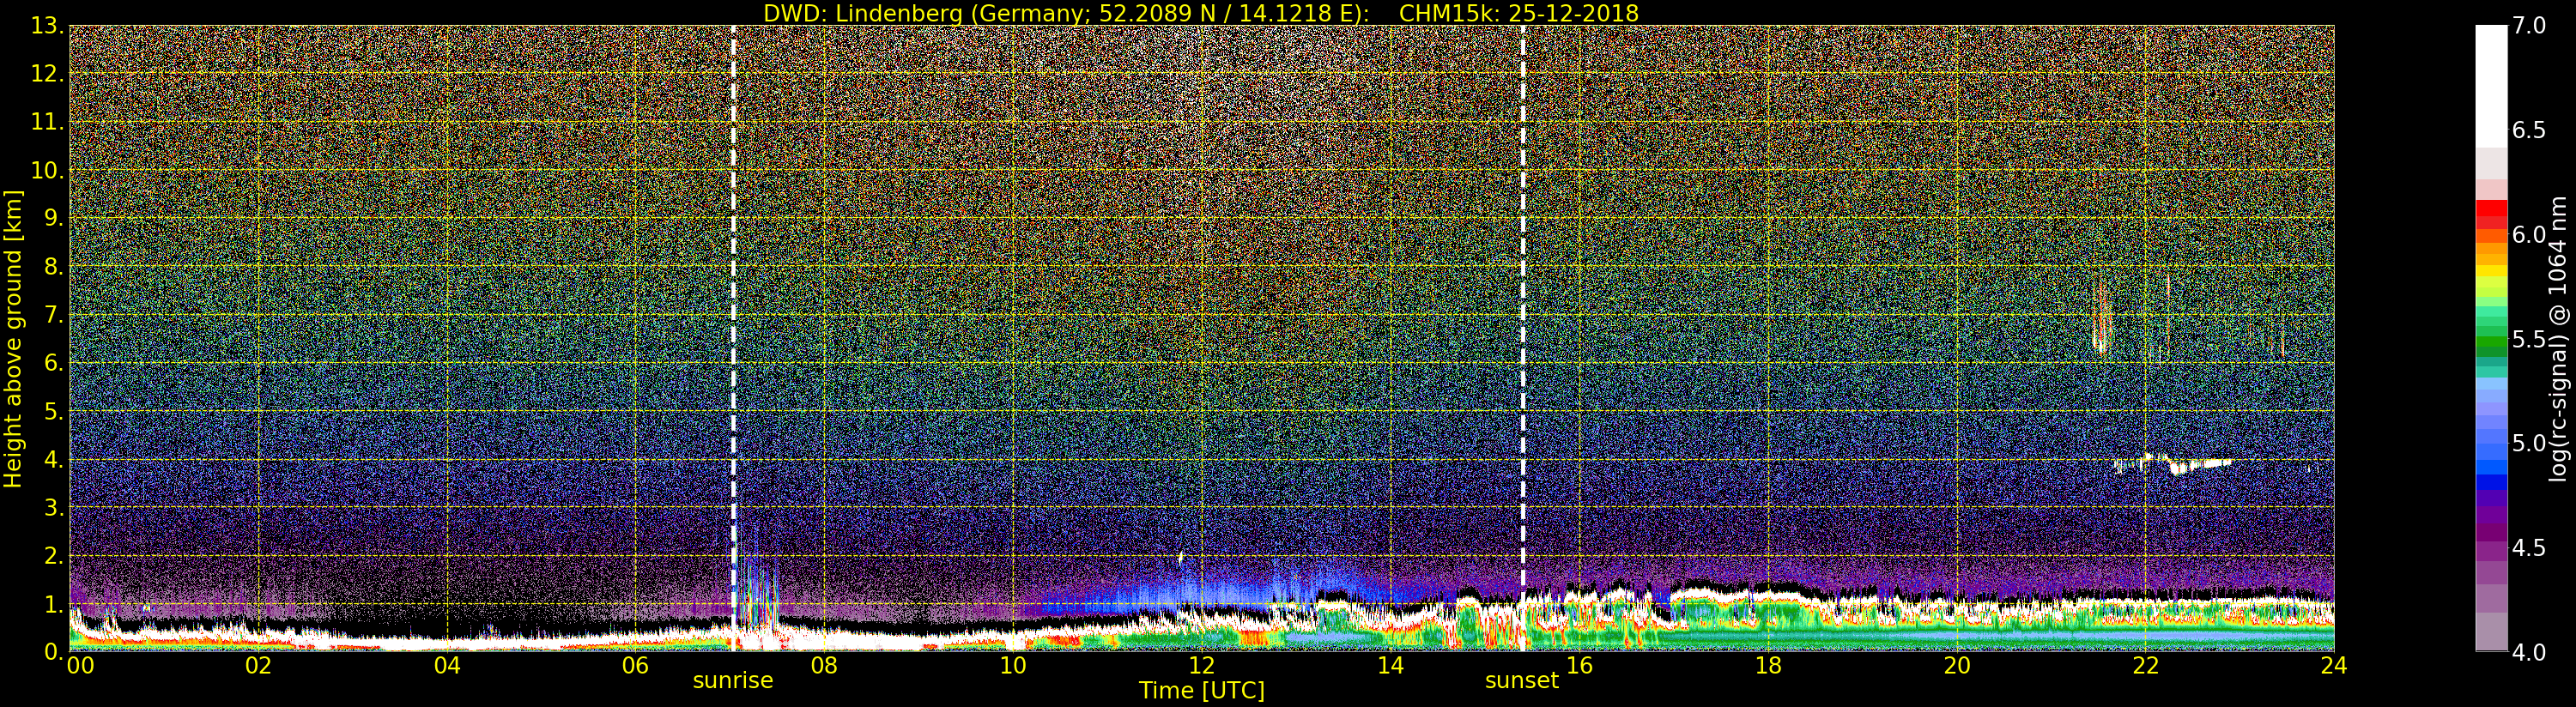Click the time axis tick '16'
The image size is (2576, 707).
pos(1579,665)
